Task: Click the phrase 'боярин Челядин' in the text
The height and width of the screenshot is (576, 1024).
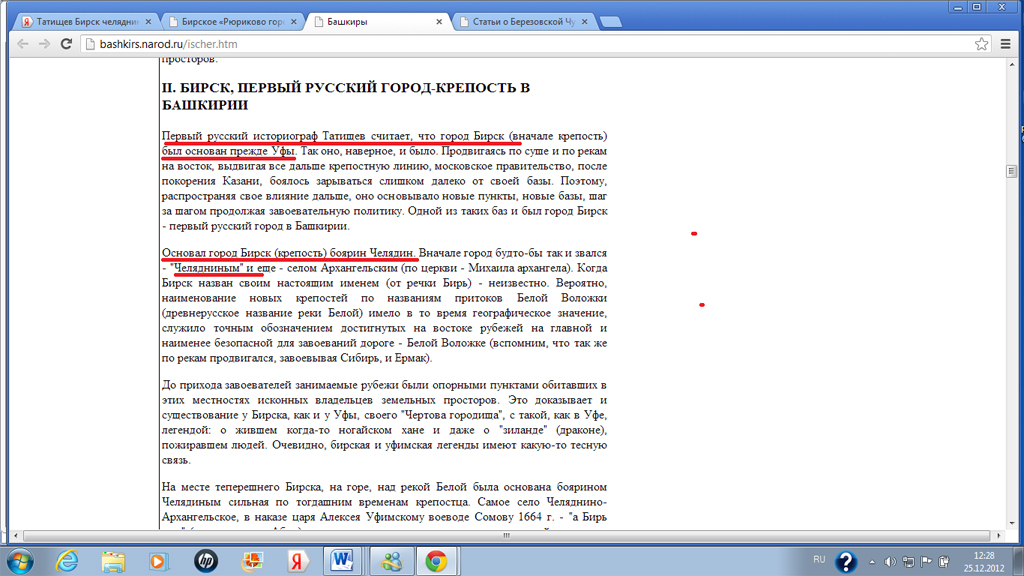Action: point(372,253)
